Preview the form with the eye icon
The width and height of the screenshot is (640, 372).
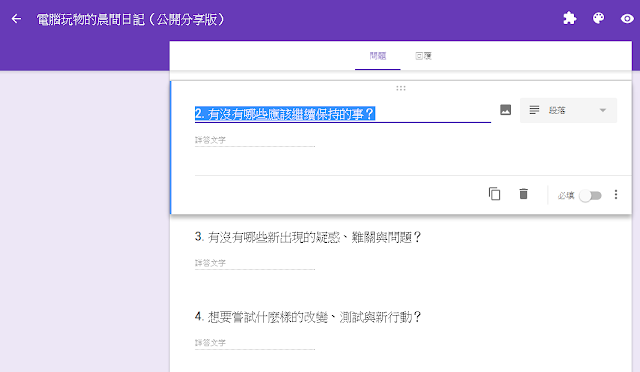point(627,19)
